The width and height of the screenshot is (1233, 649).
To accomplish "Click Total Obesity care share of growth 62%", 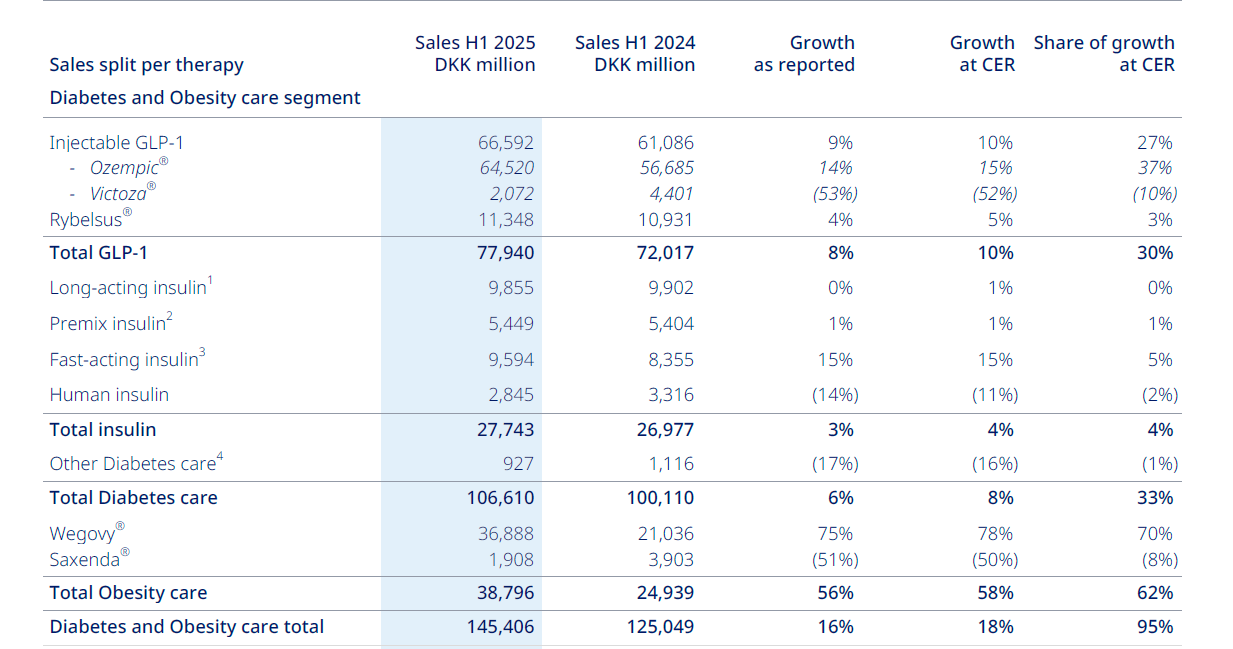I will point(1155,593).
